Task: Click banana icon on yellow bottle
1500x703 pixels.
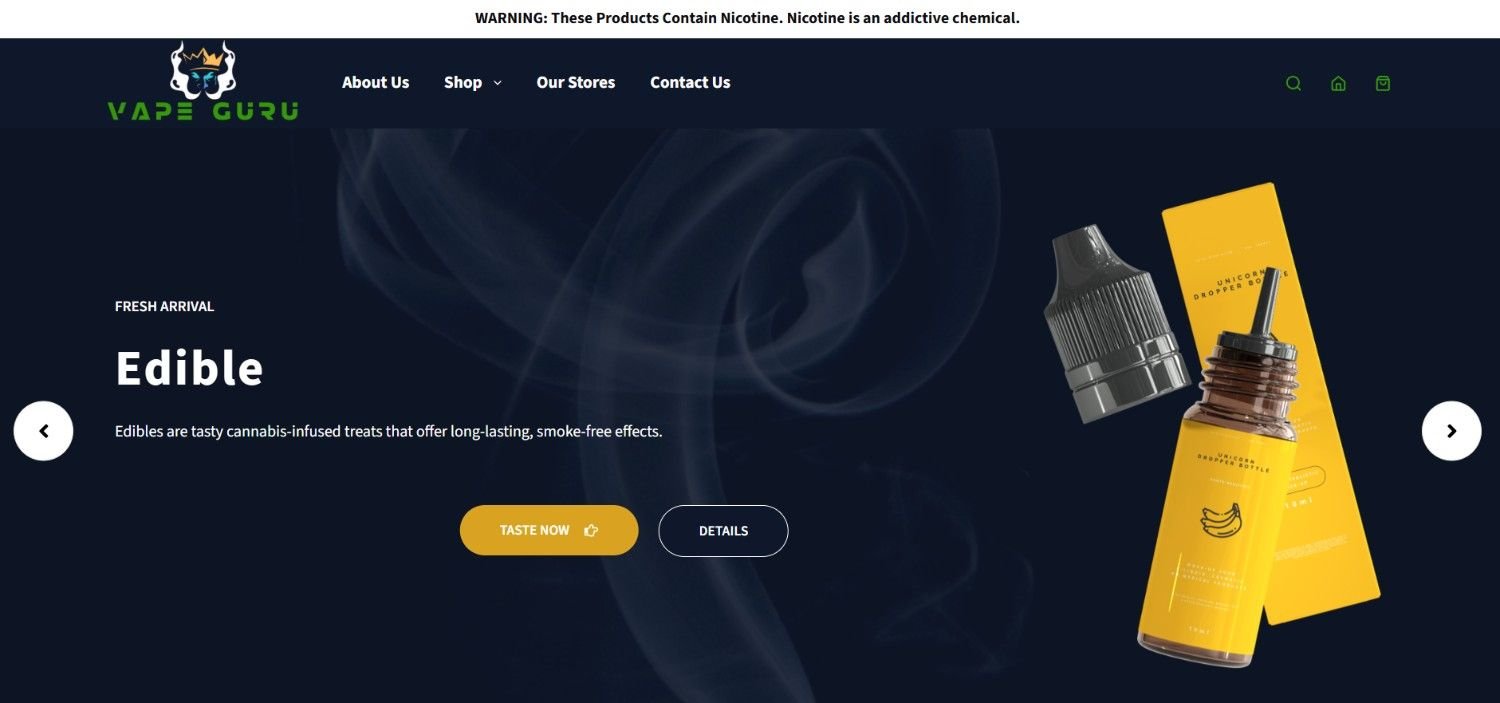Action: coord(1221,520)
